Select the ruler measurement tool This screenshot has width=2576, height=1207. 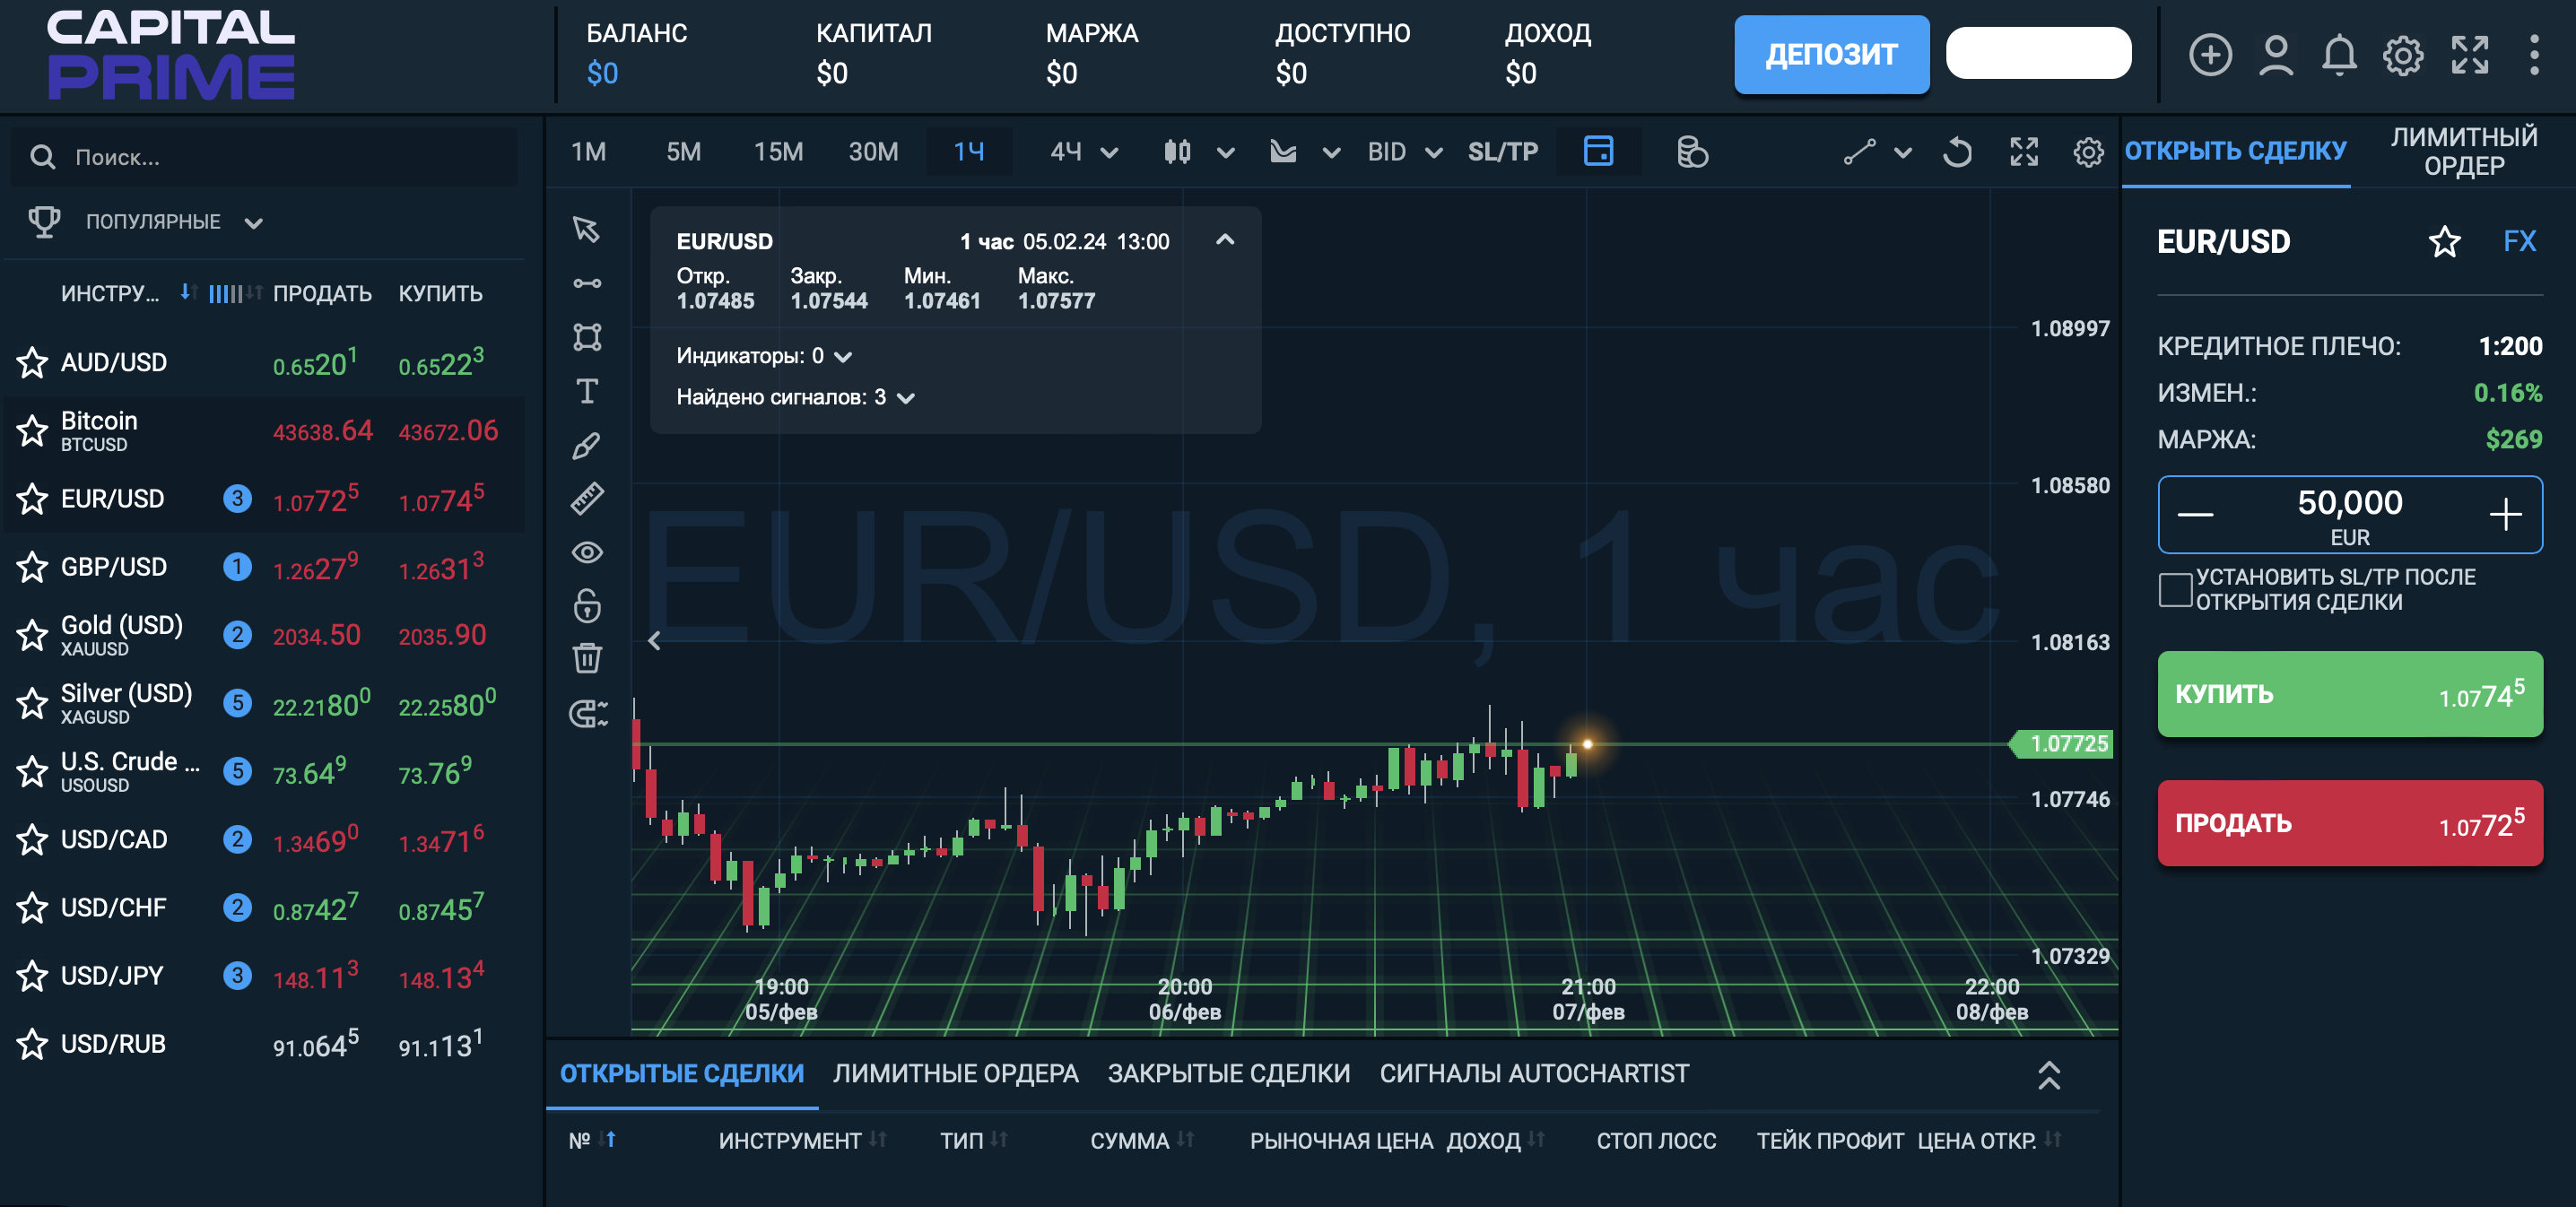[586, 498]
